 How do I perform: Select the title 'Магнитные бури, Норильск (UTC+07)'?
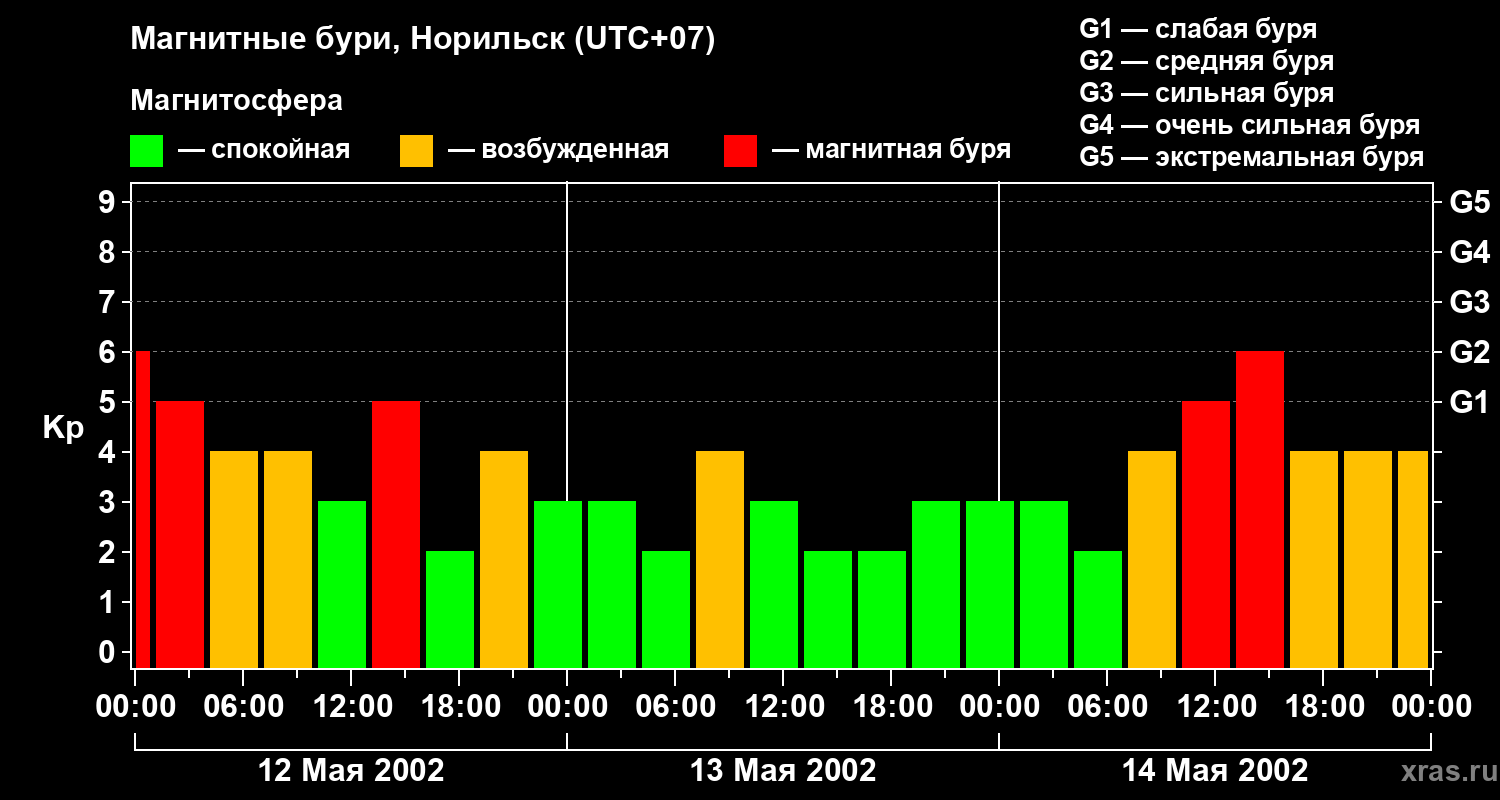click(423, 40)
